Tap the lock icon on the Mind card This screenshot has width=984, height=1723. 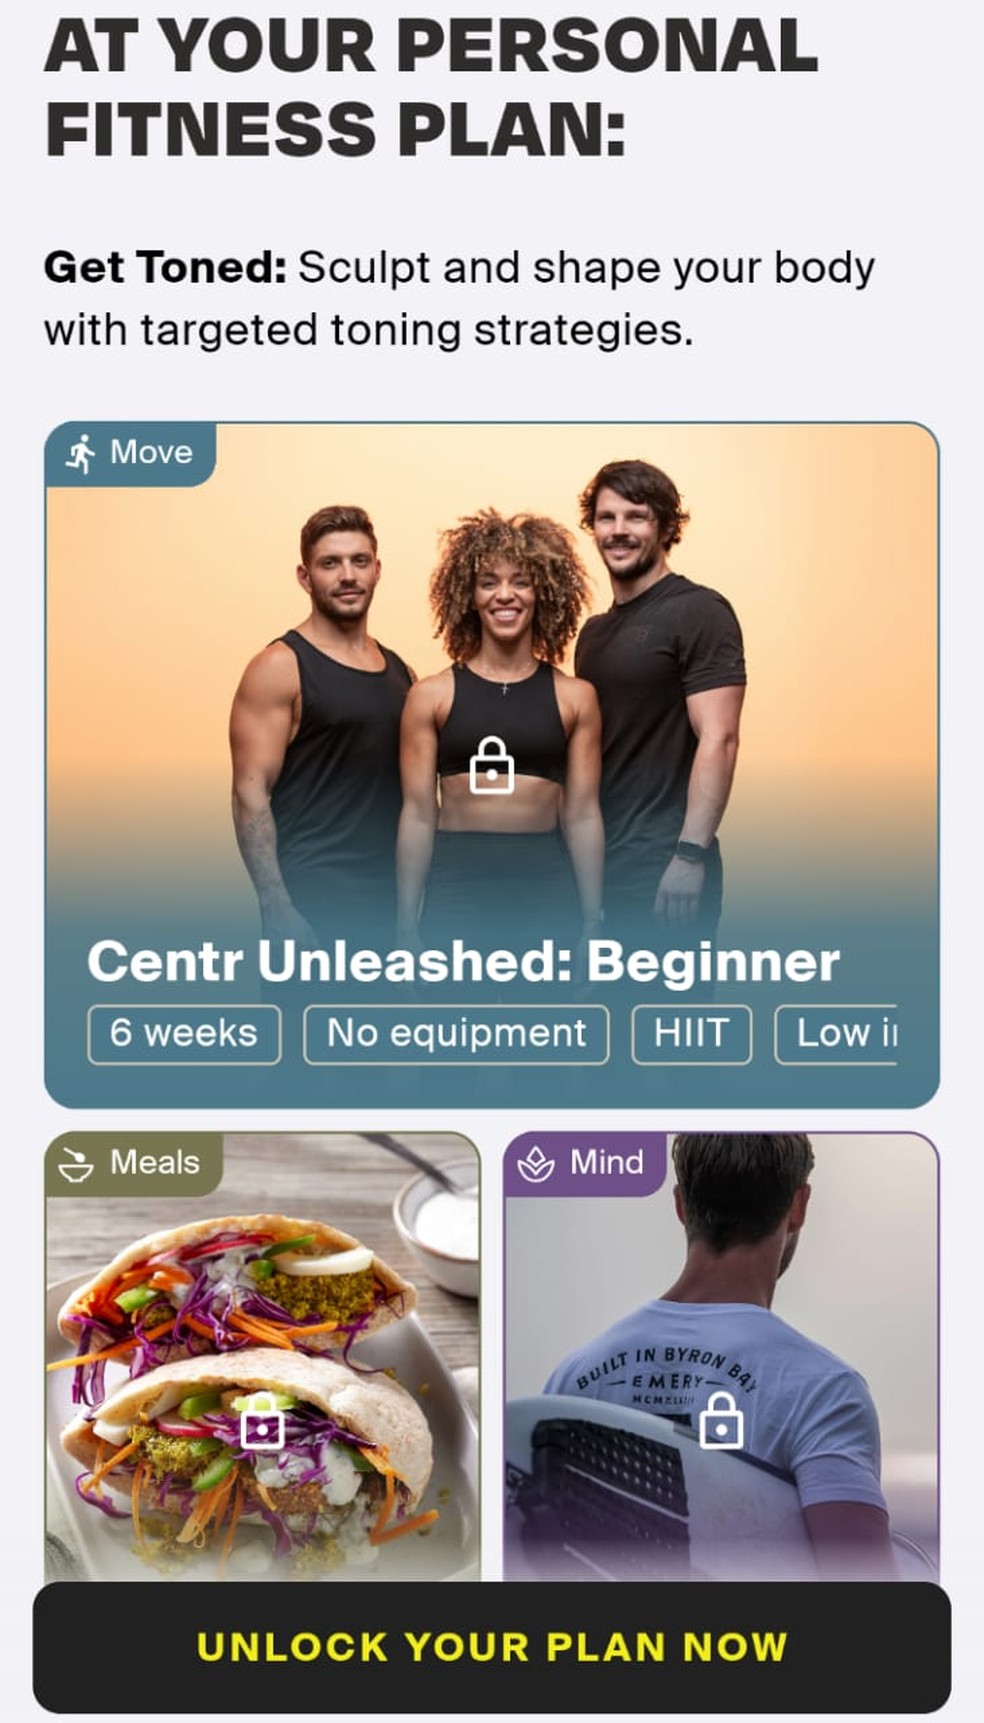[x=721, y=1421]
